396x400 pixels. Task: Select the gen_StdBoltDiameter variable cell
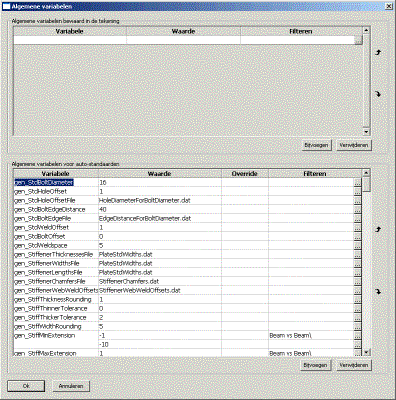click(56, 182)
